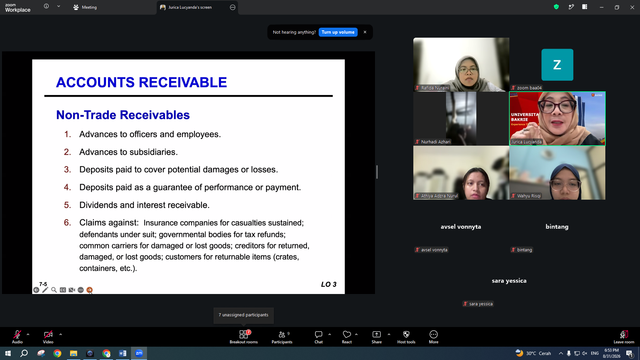The image size is (640, 360).
Task: Expand dropdown chevron next to info icon
Action: [58, 7]
